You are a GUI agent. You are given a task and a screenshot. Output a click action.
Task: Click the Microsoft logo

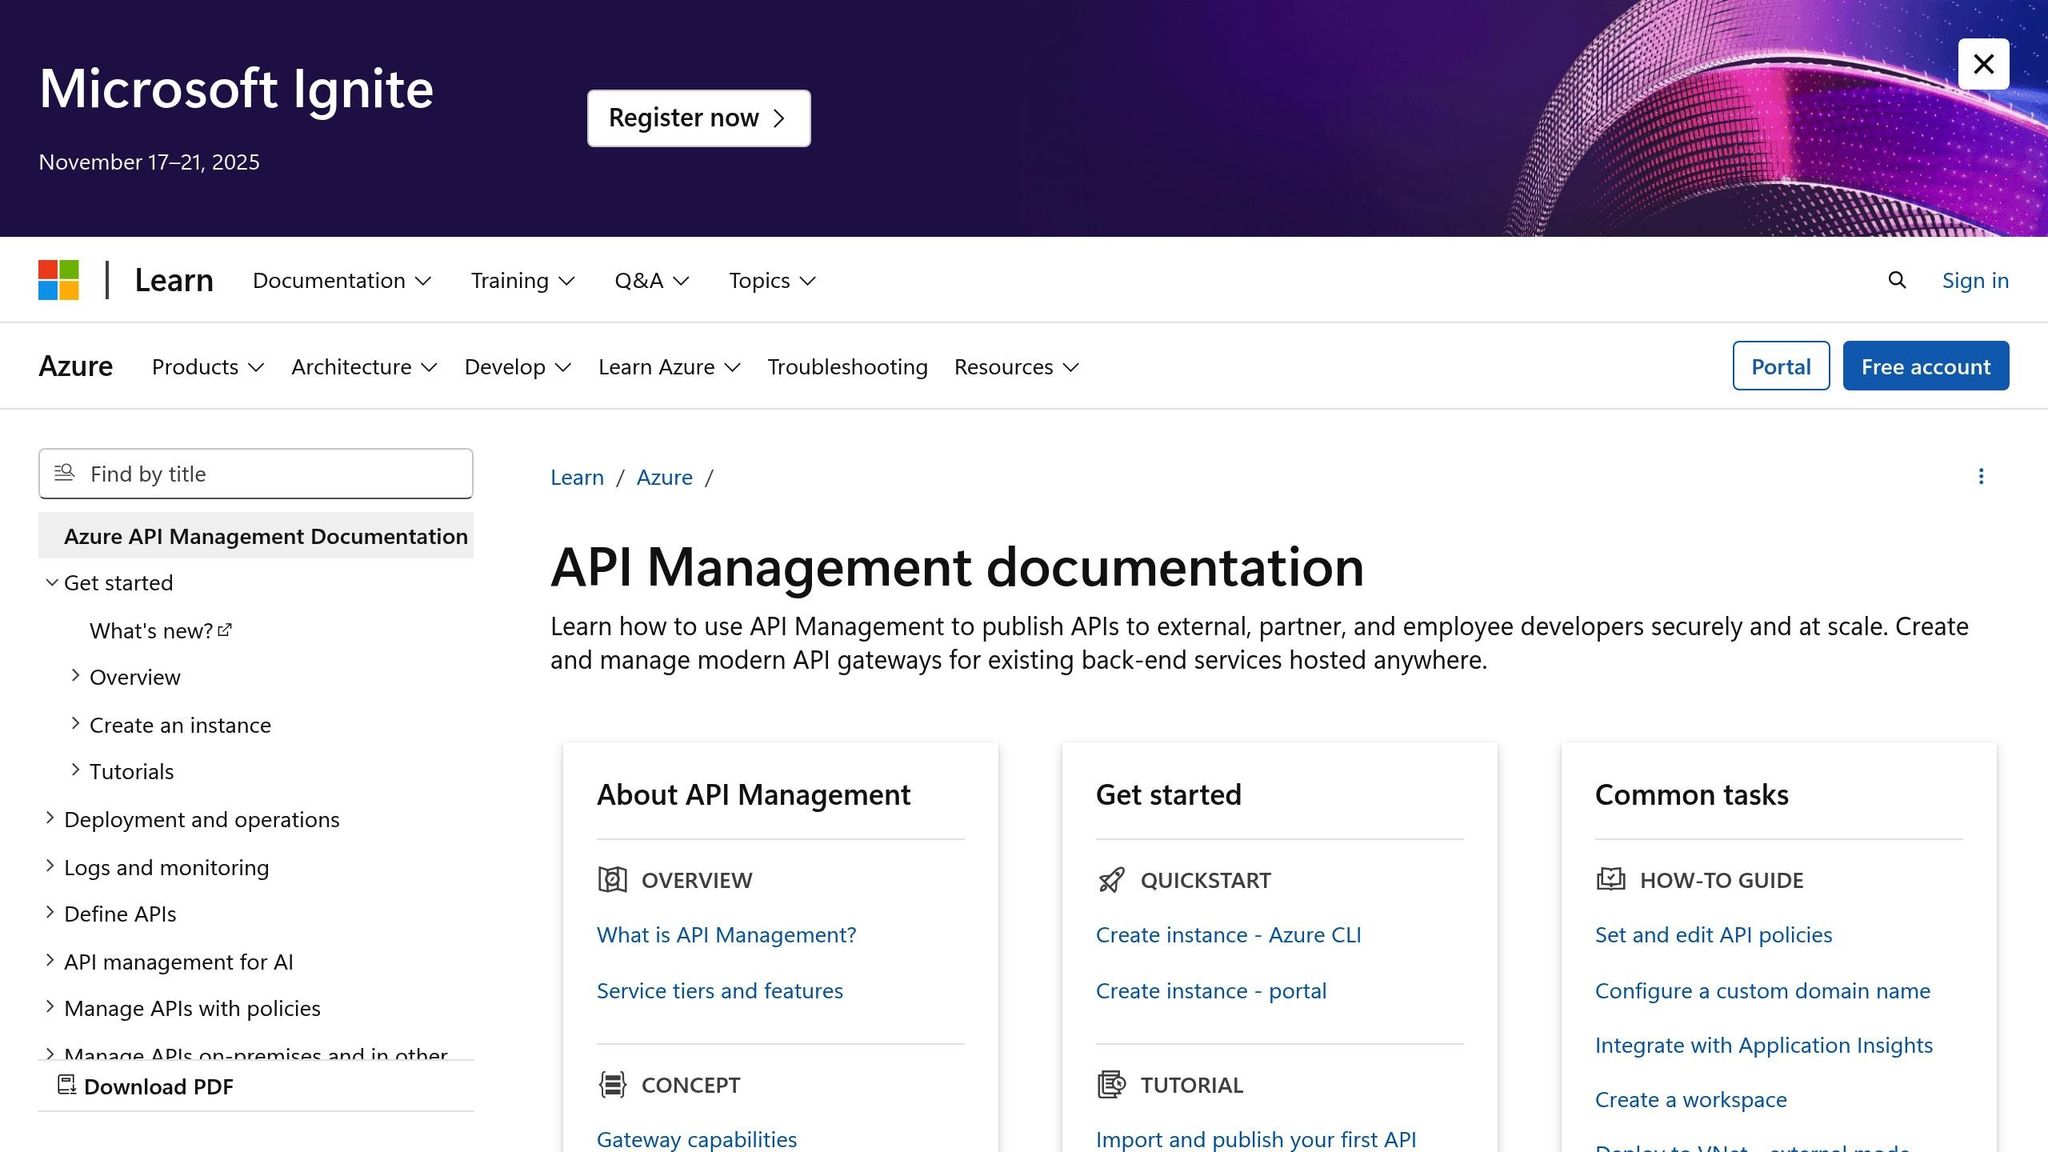click(x=58, y=280)
